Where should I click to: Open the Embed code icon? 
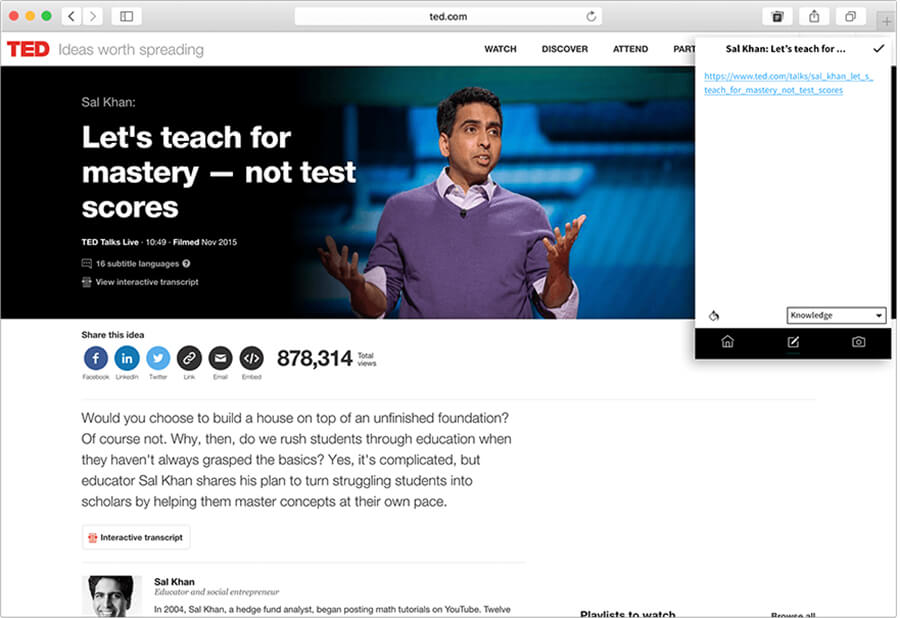251,358
